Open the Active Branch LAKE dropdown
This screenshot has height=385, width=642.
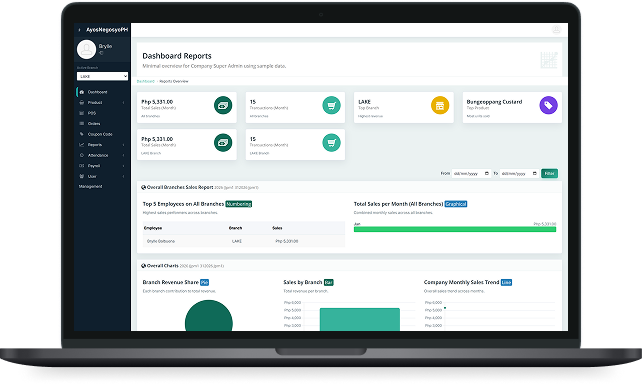click(102, 76)
